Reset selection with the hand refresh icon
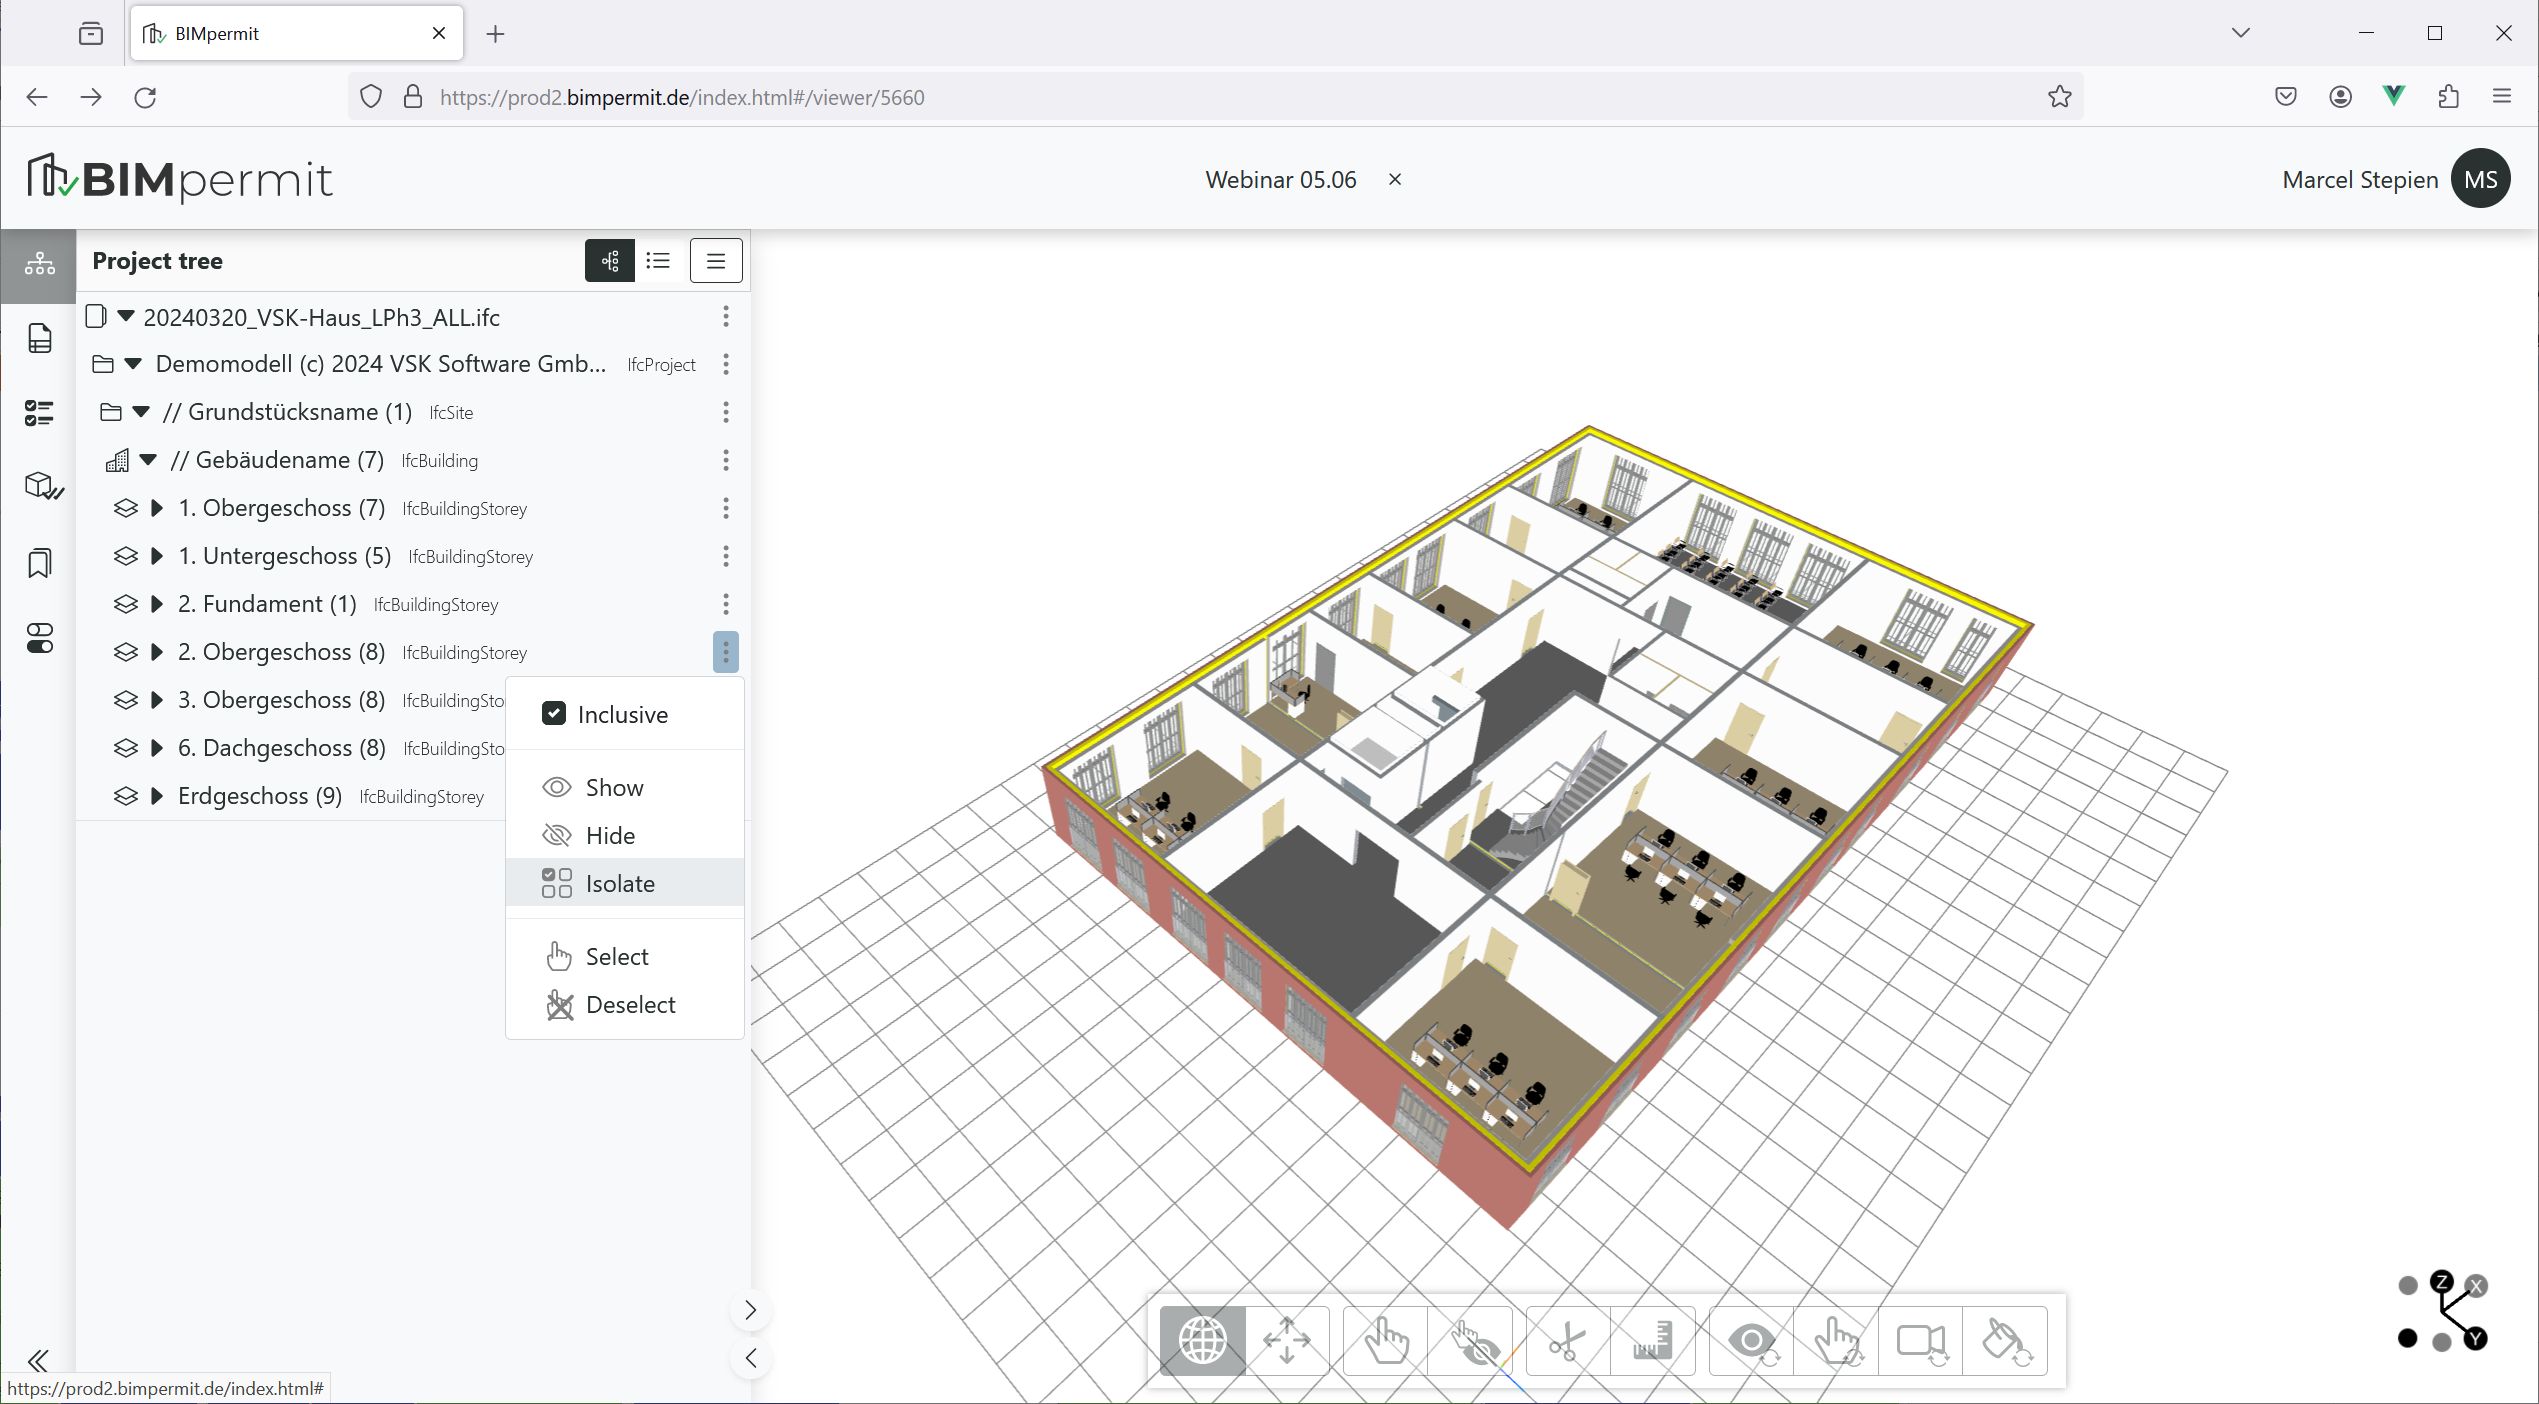The width and height of the screenshot is (2539, 1404). (1837, 1341)
